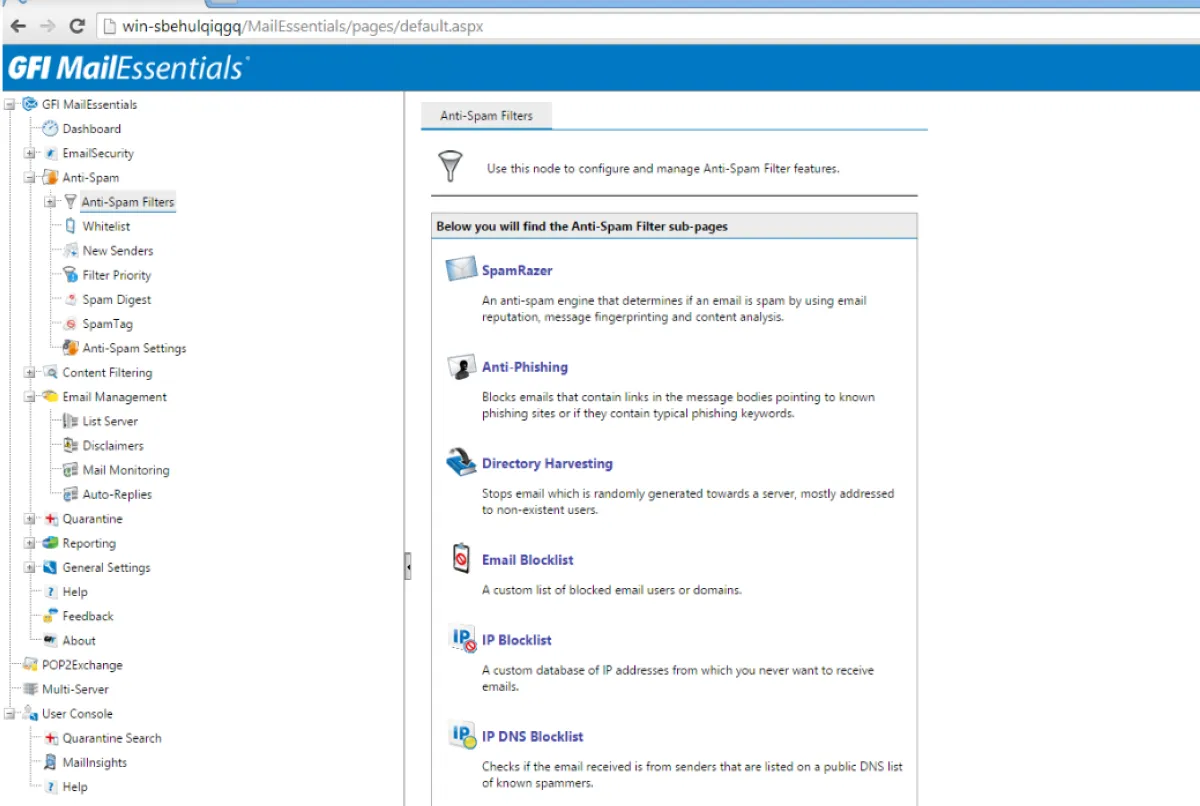Select the Mail Monitoring icon
The image size is (1200, 806).
pos(70,470)
